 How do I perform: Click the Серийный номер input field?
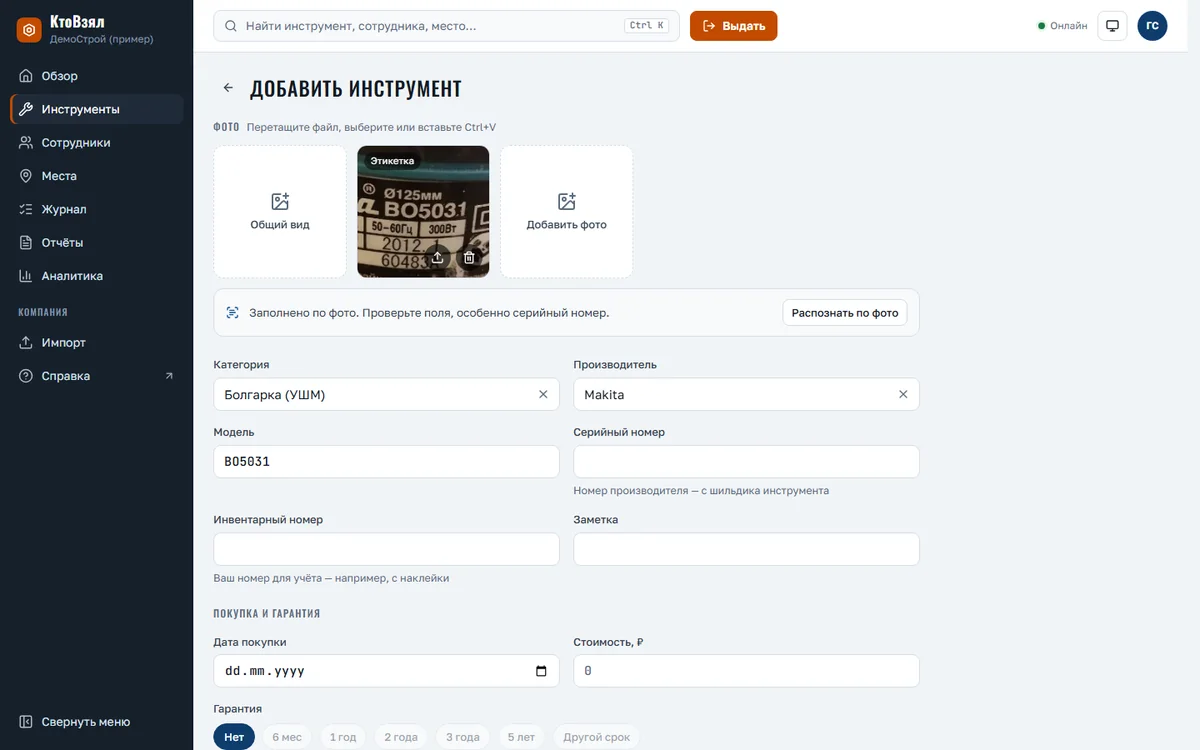pyautogui.click(x=746, y=462)
